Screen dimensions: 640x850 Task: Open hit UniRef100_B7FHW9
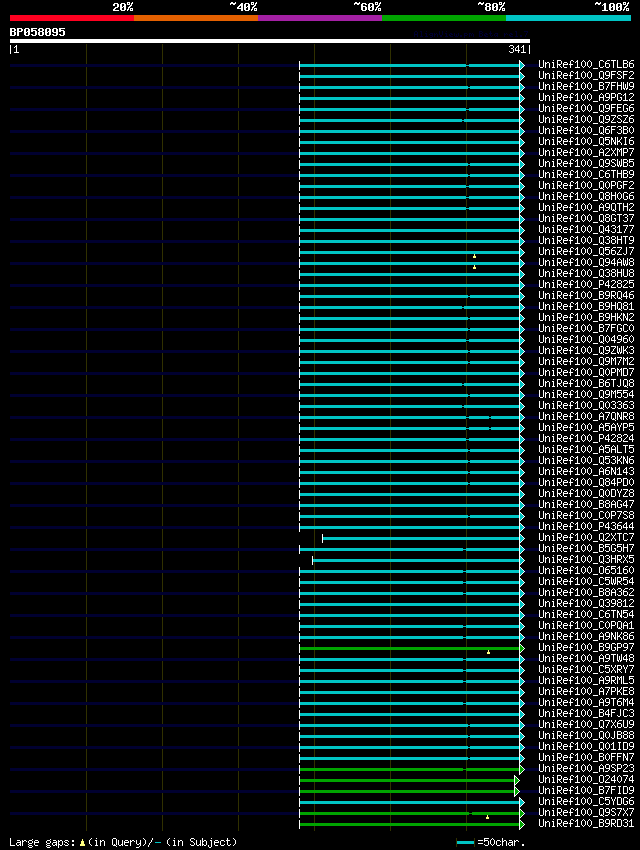(586, 86)
